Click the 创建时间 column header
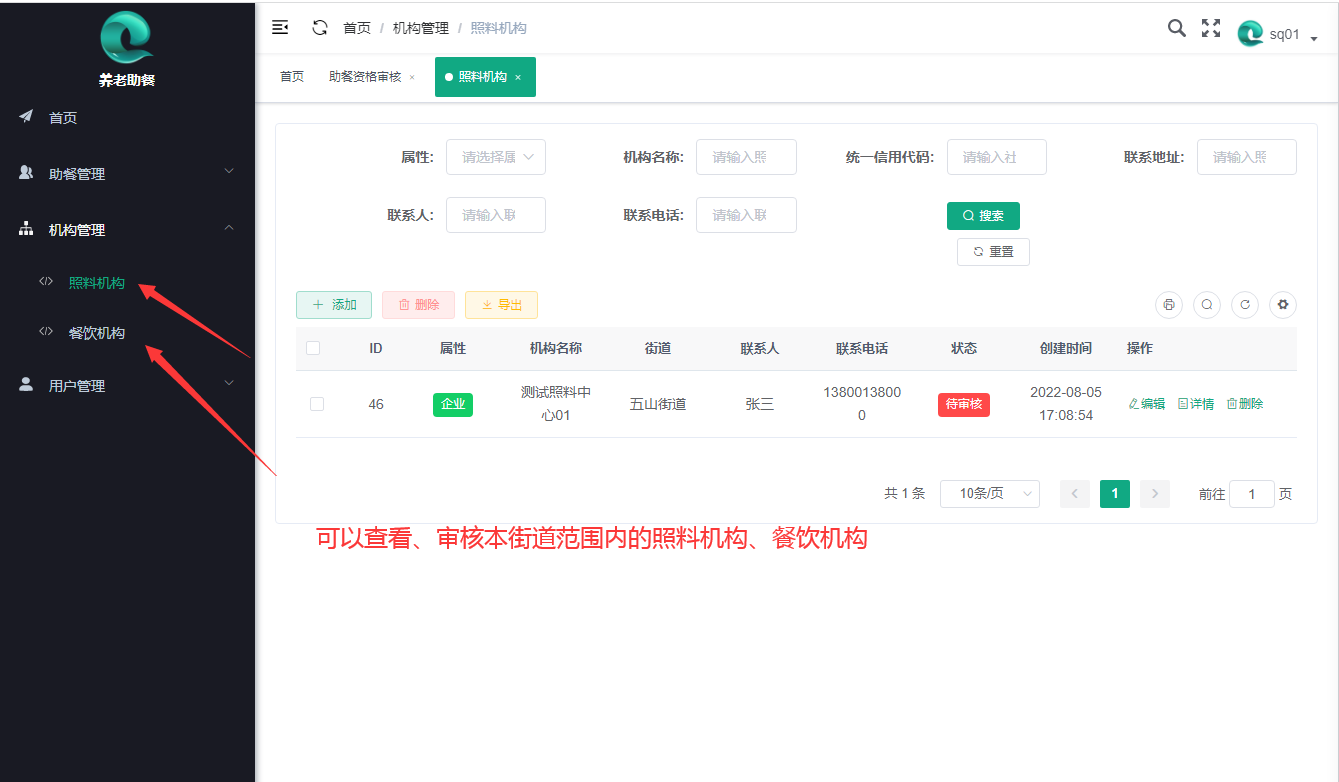The width and height of the screenshot is (1339, 782). tap(1066, 348)
